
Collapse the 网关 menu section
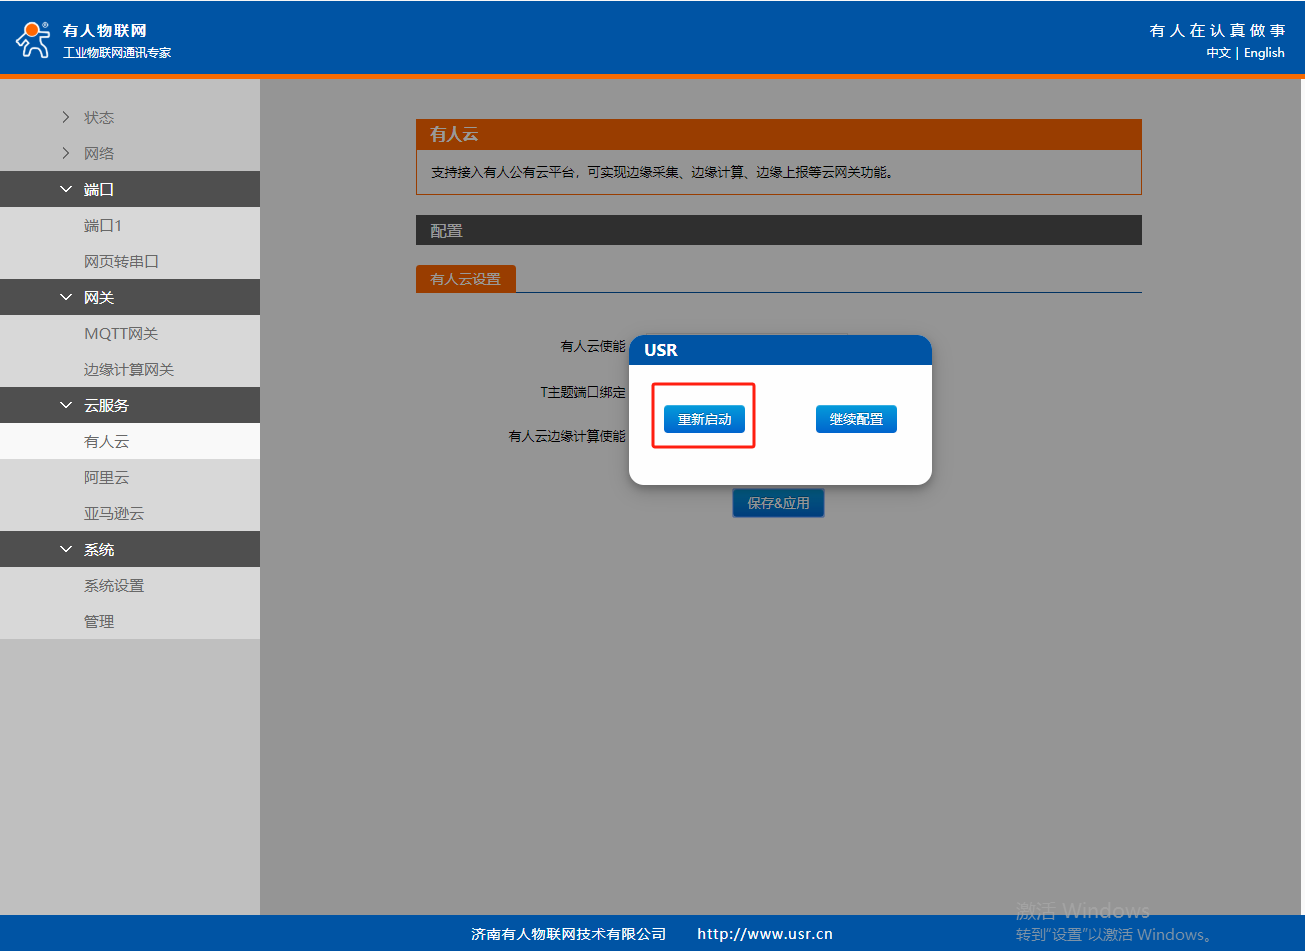pos(130,297)
